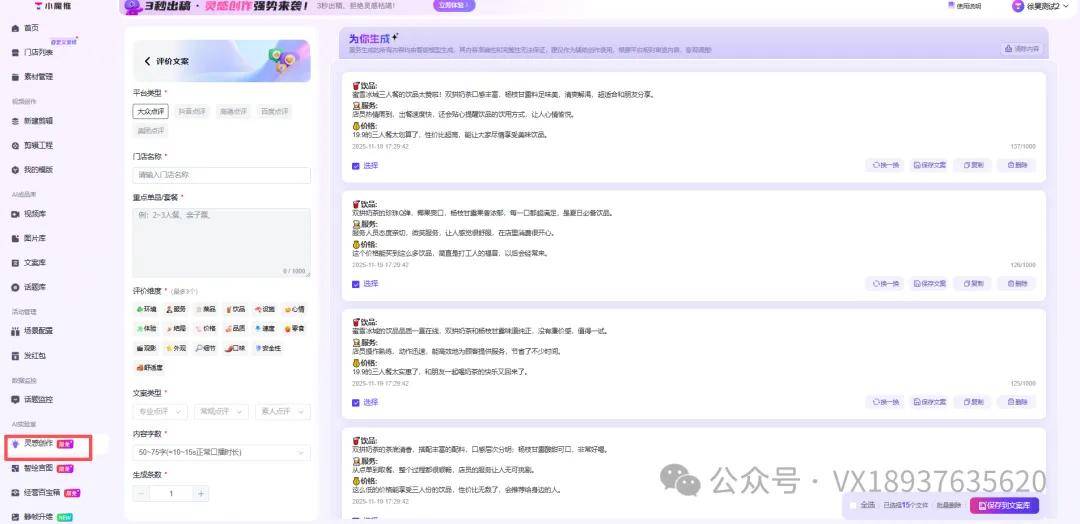
Task: Click the back arrow beside 评价文案
Action: coord(148,62)
